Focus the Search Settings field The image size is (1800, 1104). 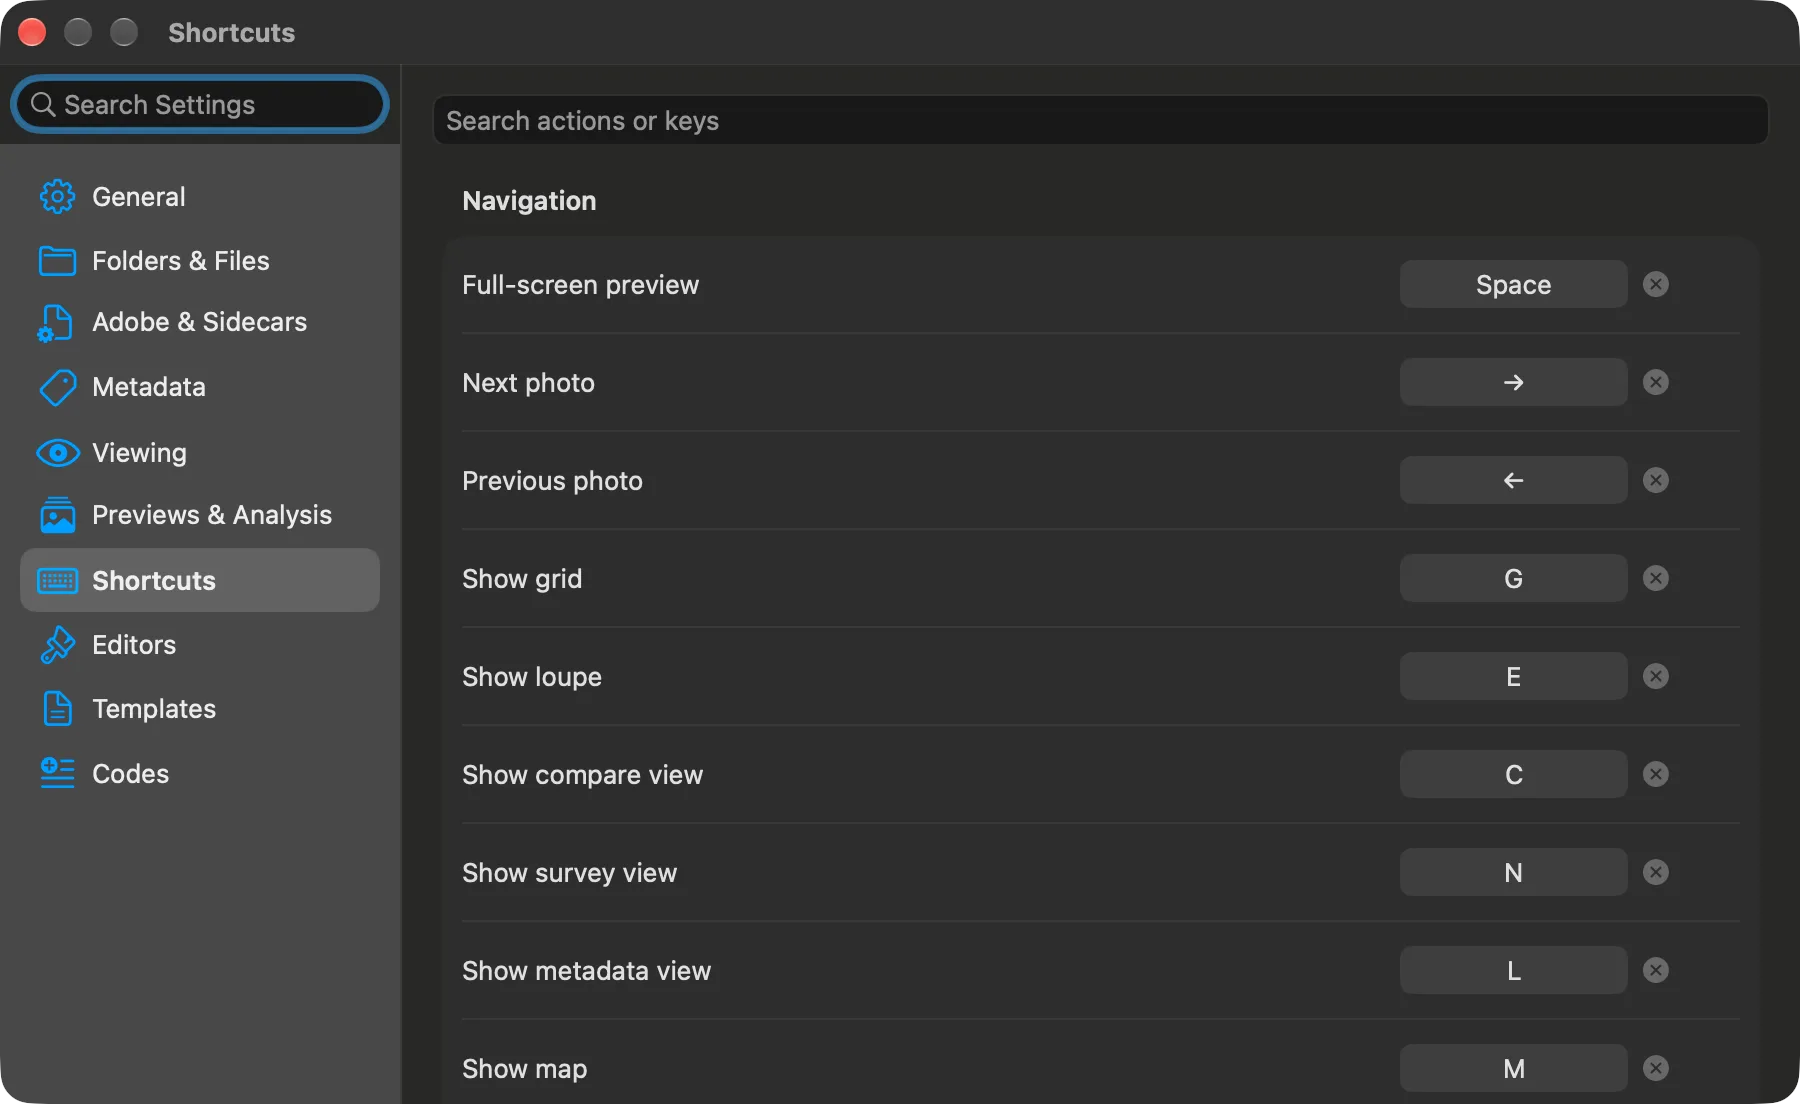(200, 104)
